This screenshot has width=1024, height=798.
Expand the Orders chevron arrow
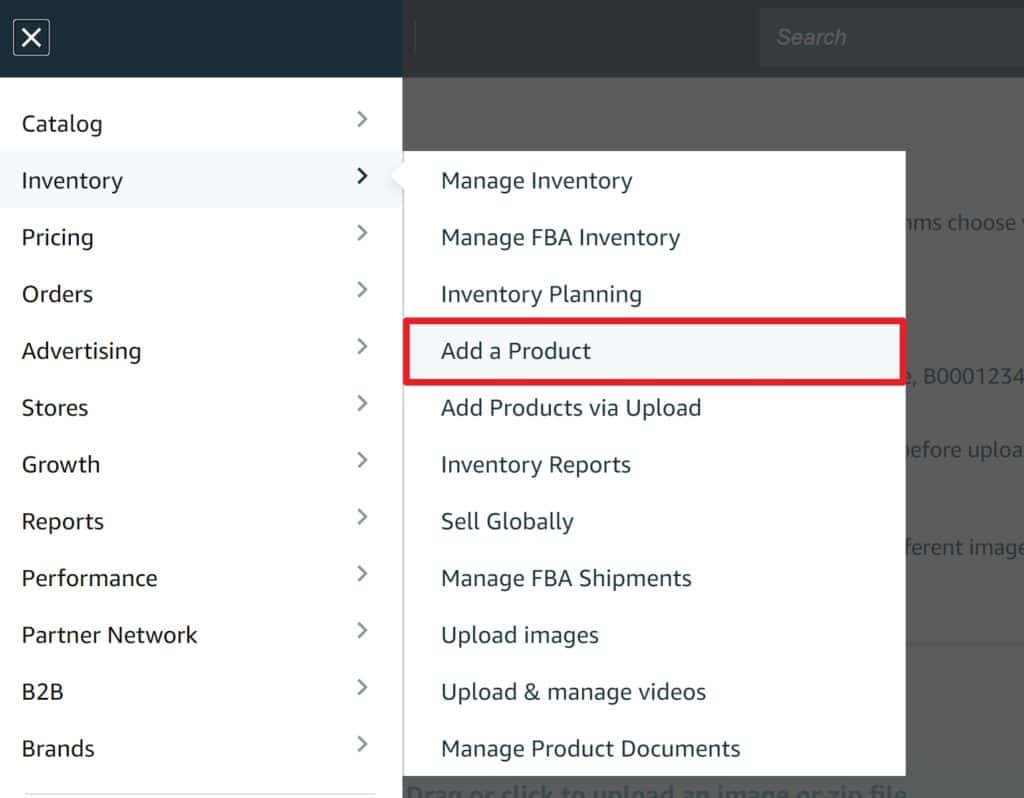(x=362, y=291)
